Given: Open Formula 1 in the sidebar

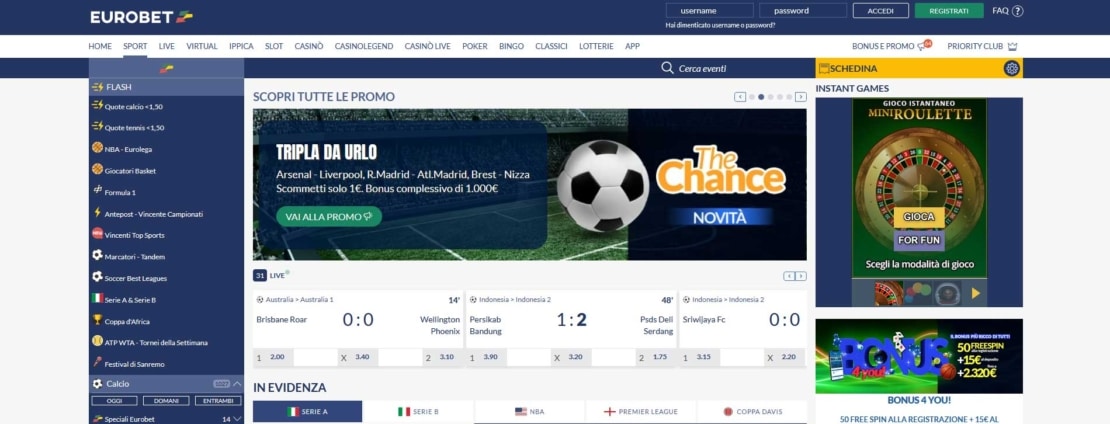Looking at the screenshot, I should [120, 192].
